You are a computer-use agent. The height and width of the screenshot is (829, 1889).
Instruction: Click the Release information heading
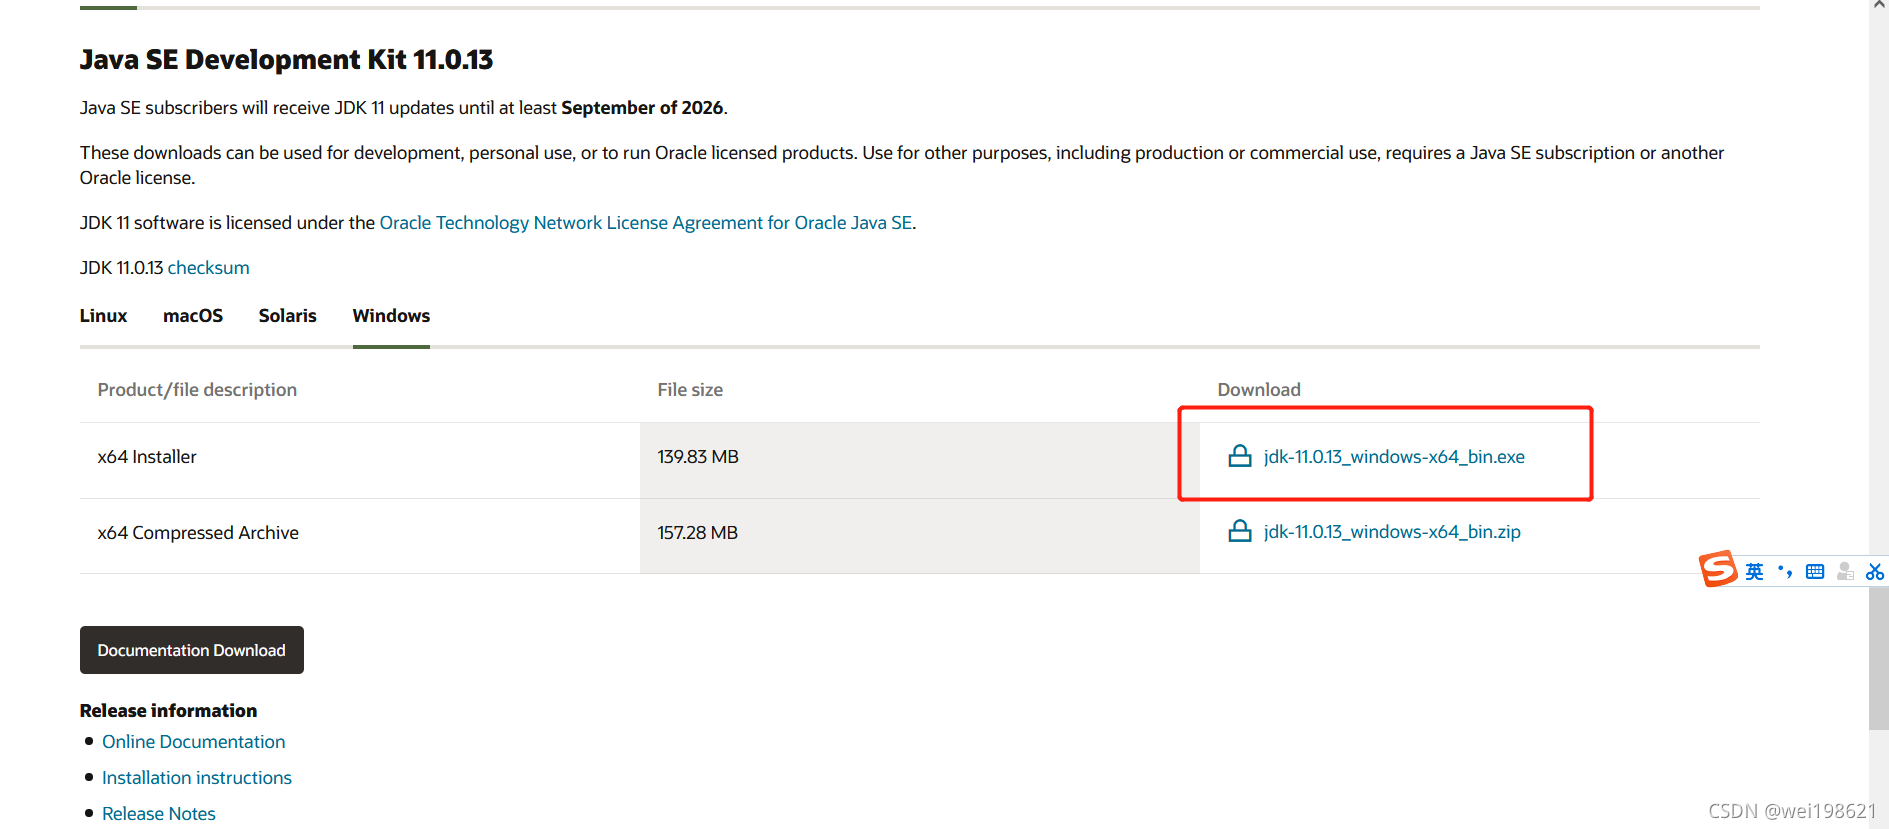point(169,711)
